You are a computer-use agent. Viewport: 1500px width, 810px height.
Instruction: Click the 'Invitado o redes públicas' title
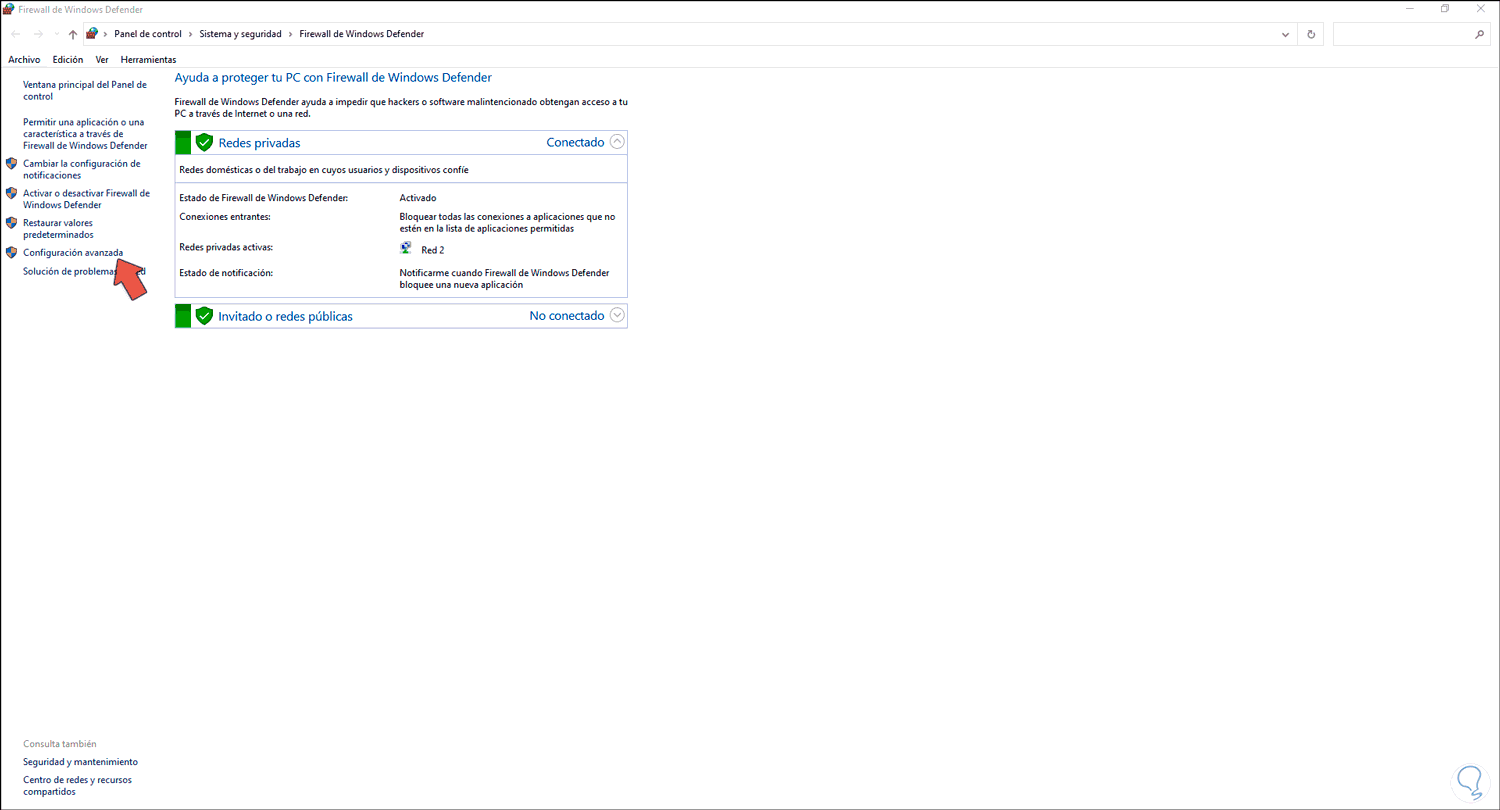285,316
